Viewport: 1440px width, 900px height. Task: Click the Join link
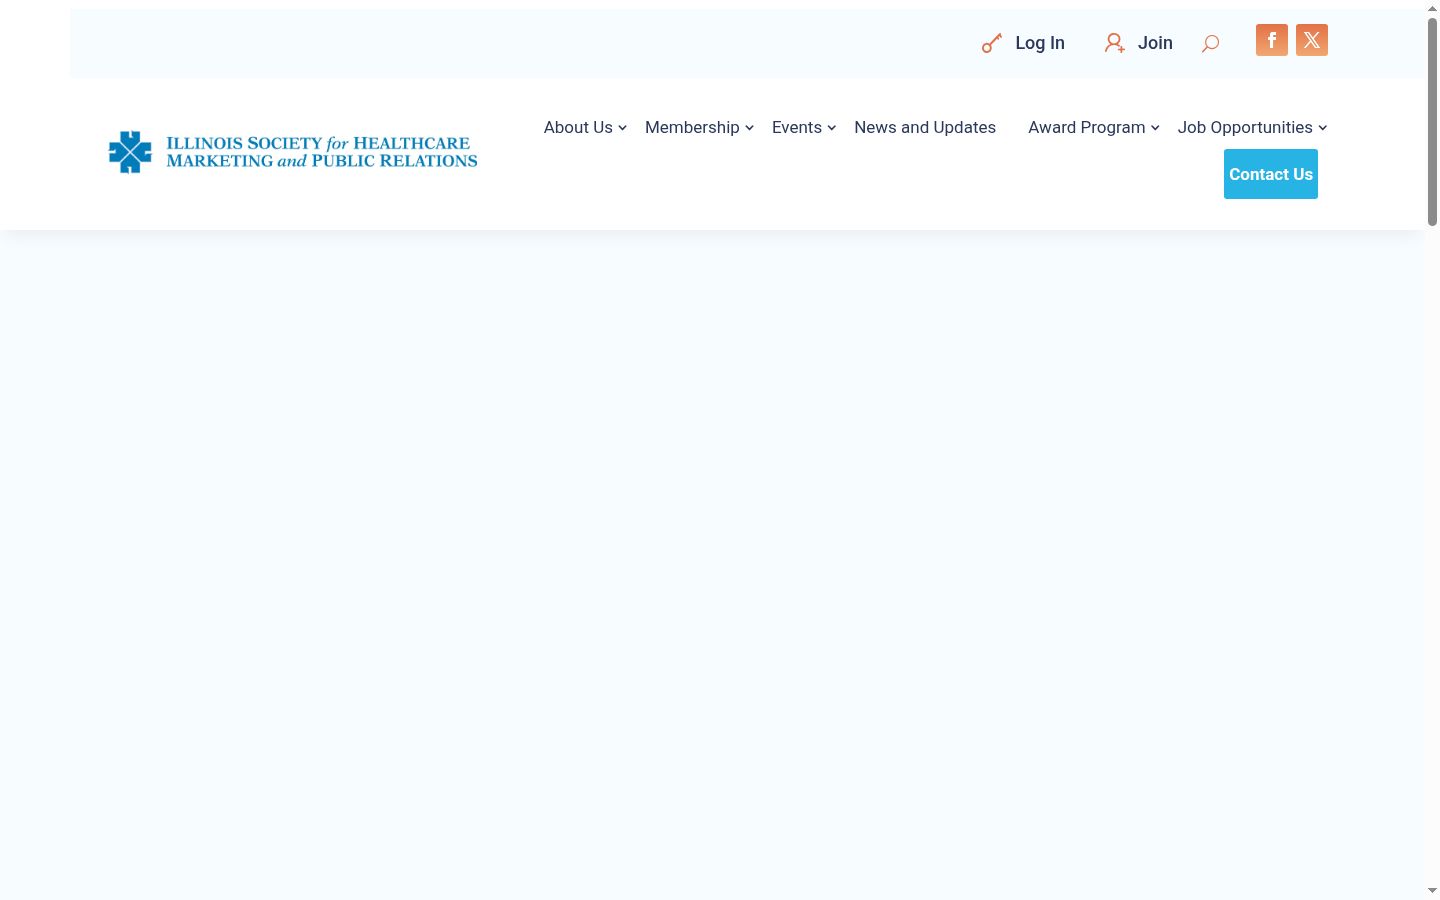(1155, 43)
